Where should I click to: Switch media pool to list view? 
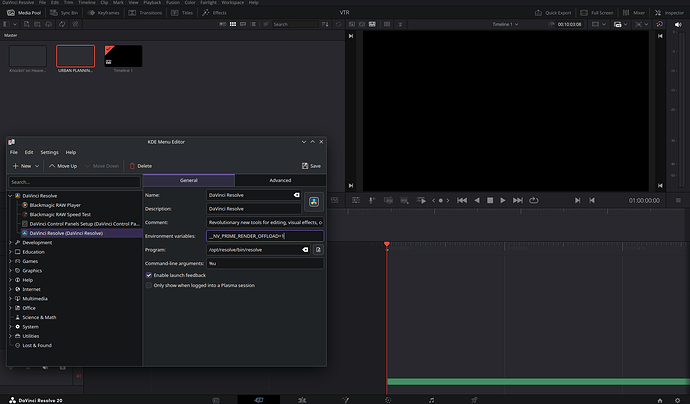coord(253,24)
